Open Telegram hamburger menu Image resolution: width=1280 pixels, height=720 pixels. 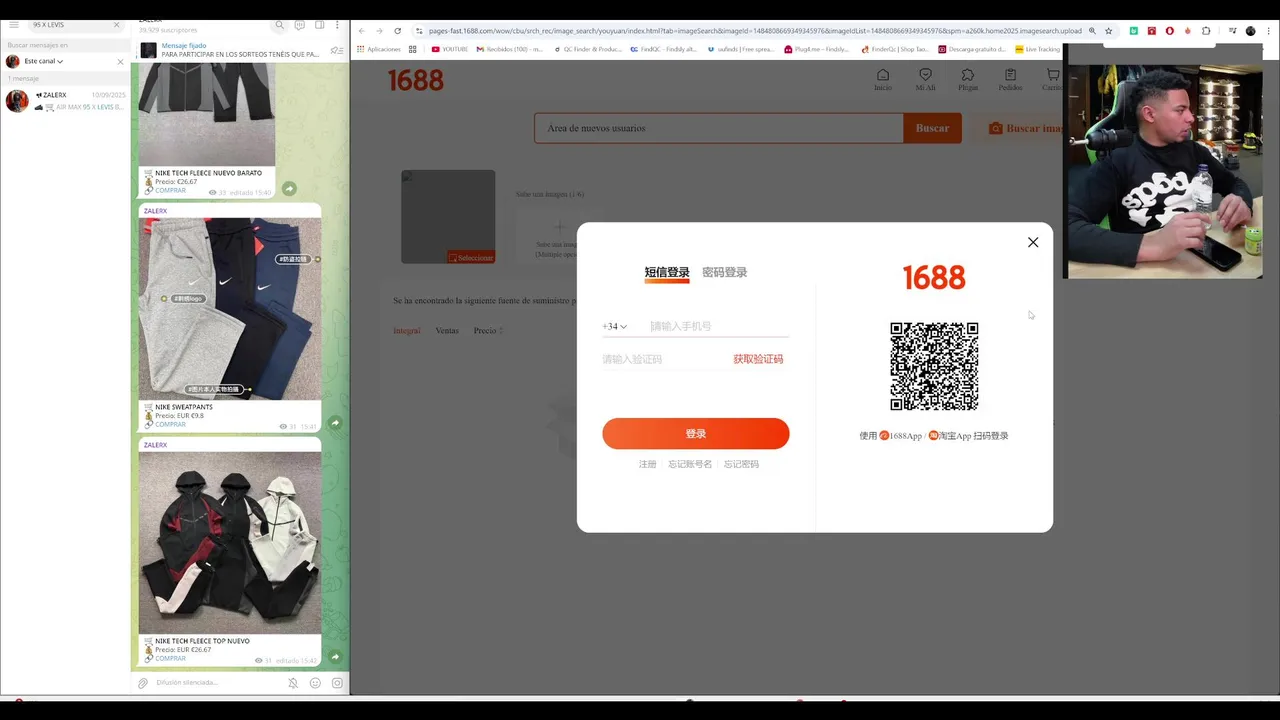(14, 24)
